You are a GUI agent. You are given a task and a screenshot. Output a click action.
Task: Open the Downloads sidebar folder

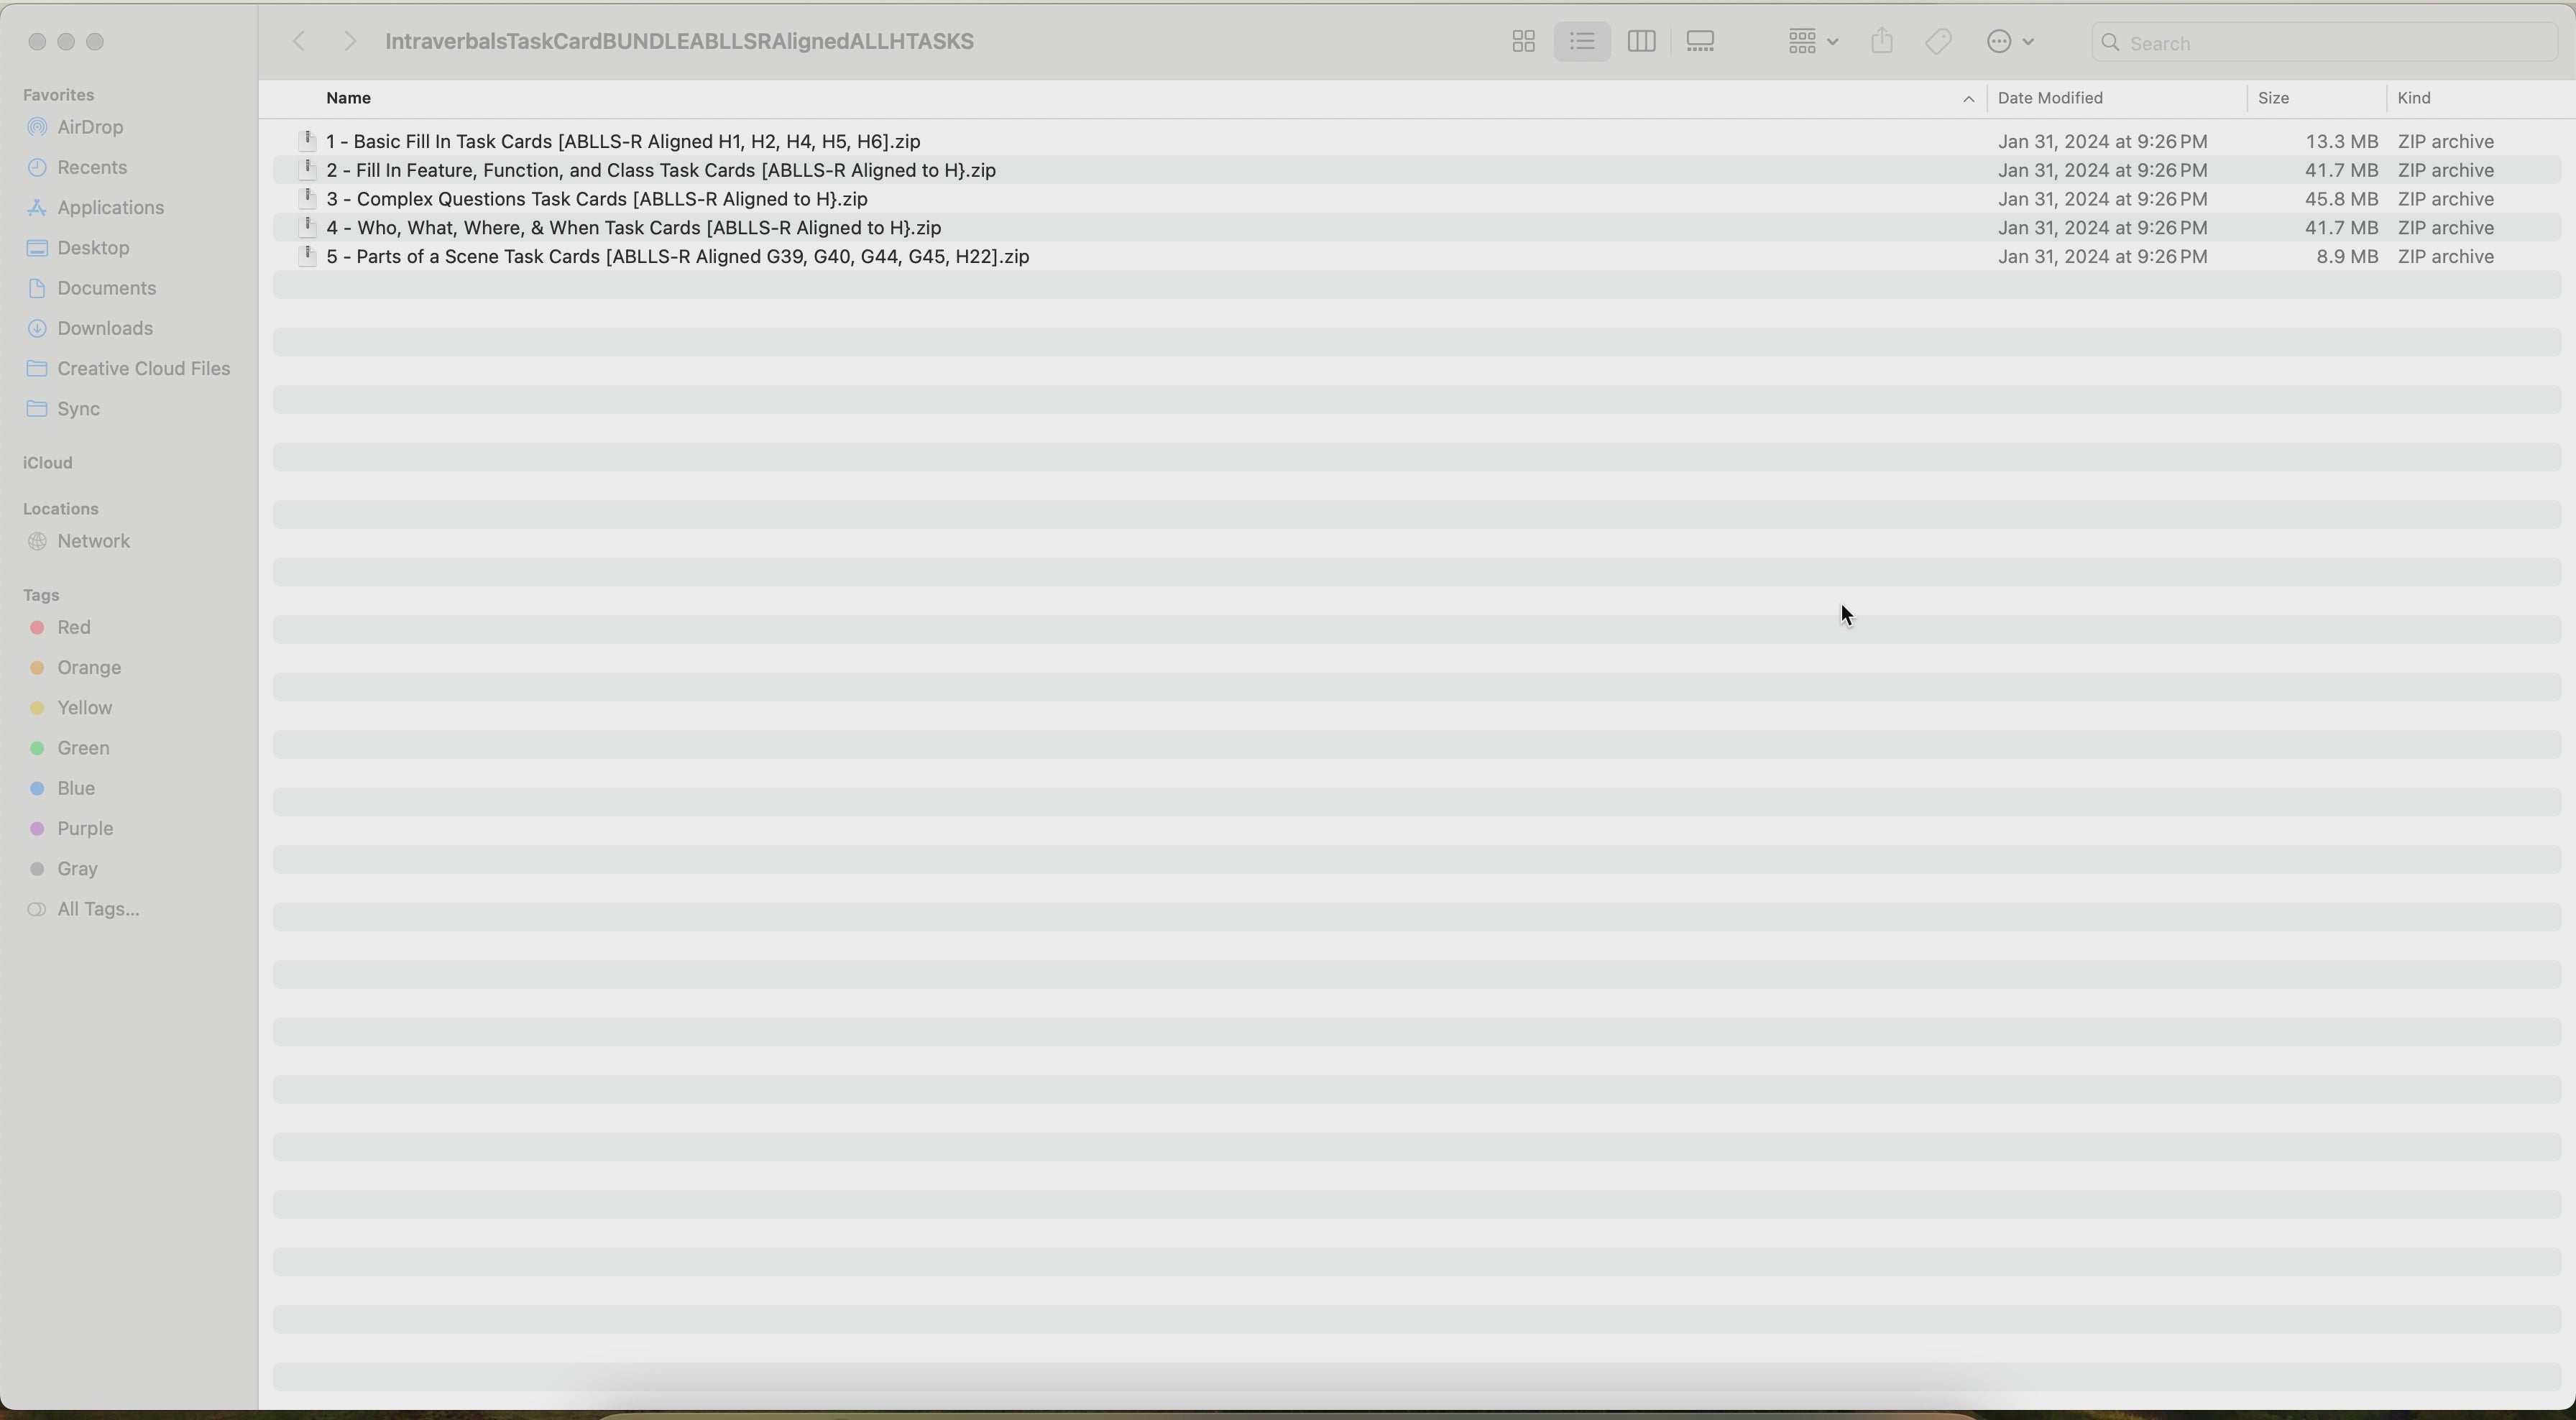point(104,329)
